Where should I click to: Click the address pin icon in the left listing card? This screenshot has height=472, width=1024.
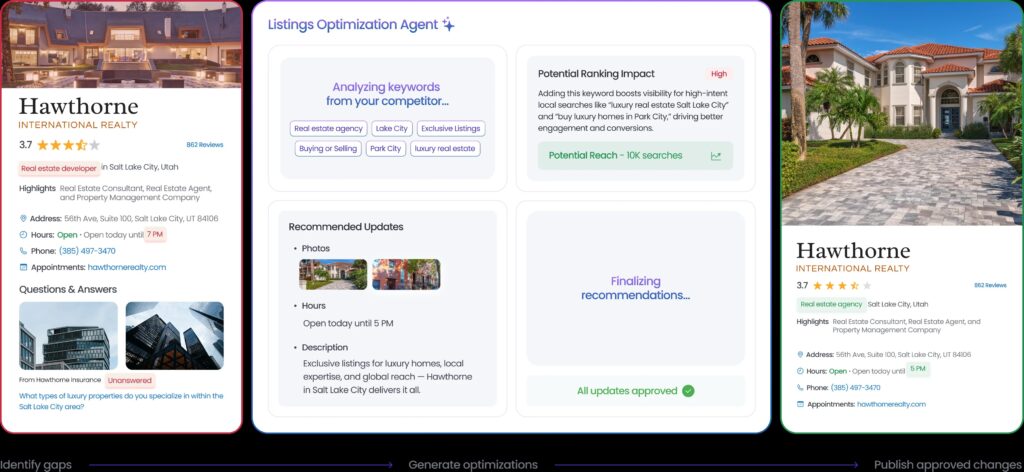click(23, 218)
